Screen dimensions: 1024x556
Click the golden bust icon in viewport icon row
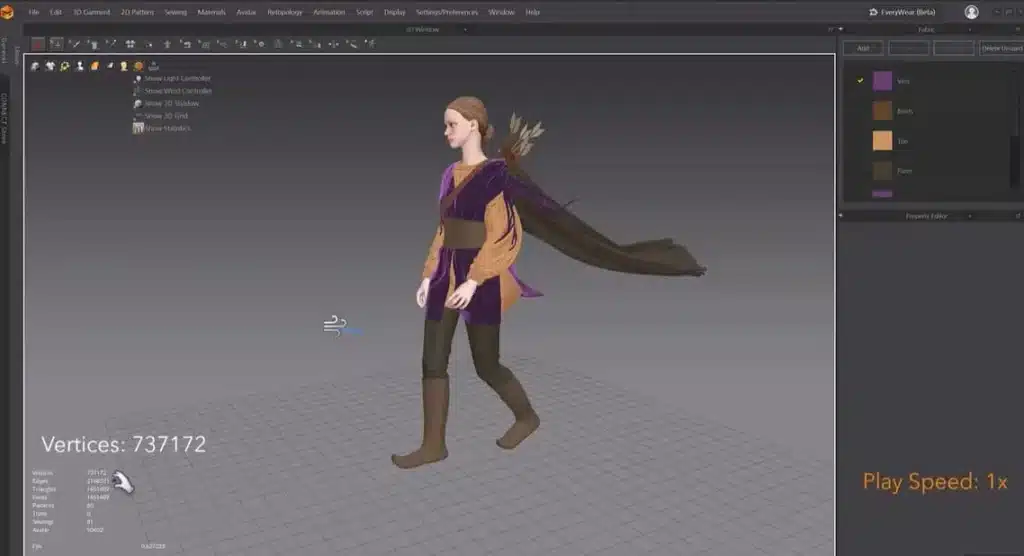click(123, 66)
